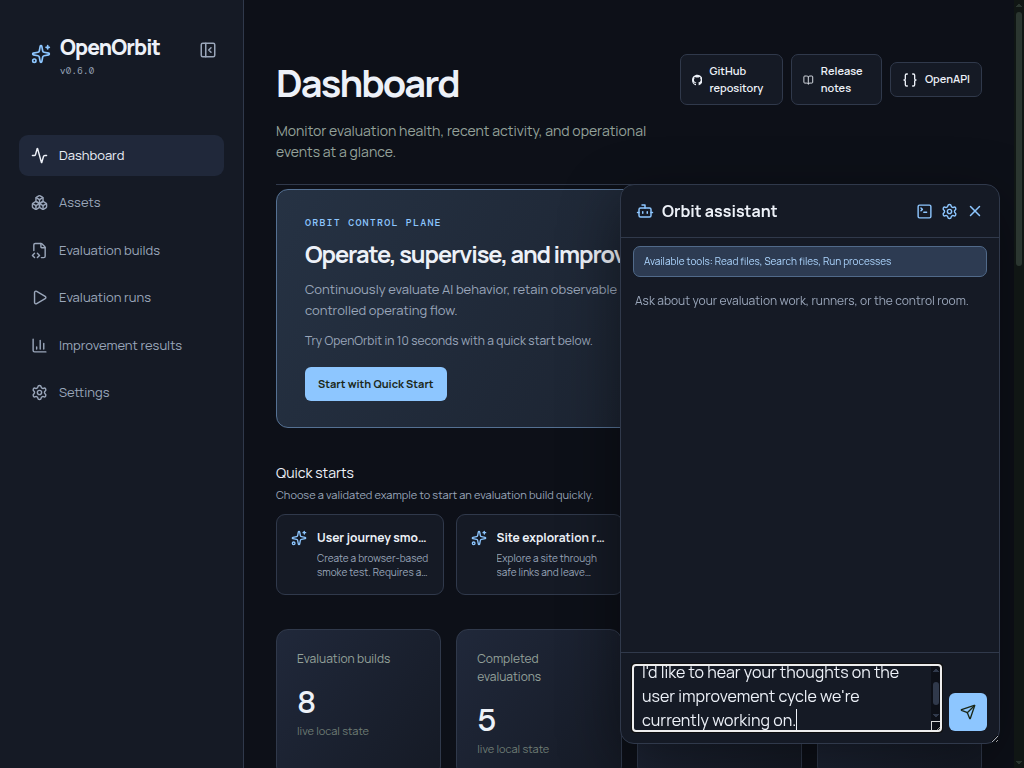
Task: Click the Evaluation runs play icon
Action: point(40,298)
